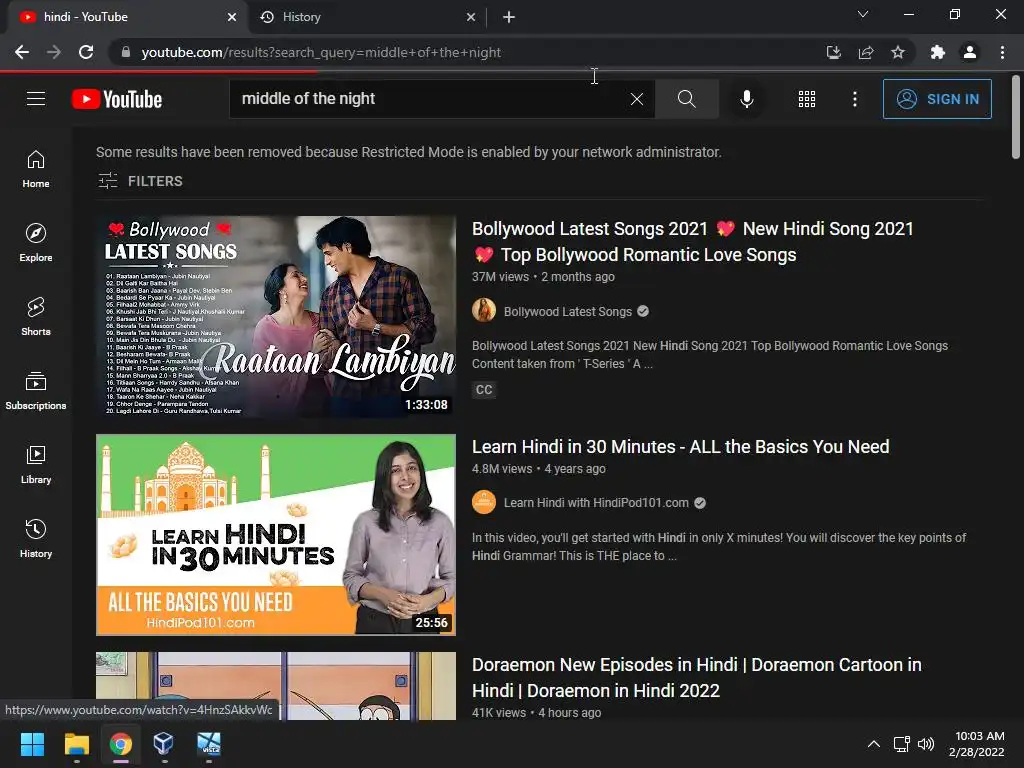Viewport: 1024px width, 768px height.
Task: Open the Chrome three-dot menu
Action: click(x=1002, y=52)
